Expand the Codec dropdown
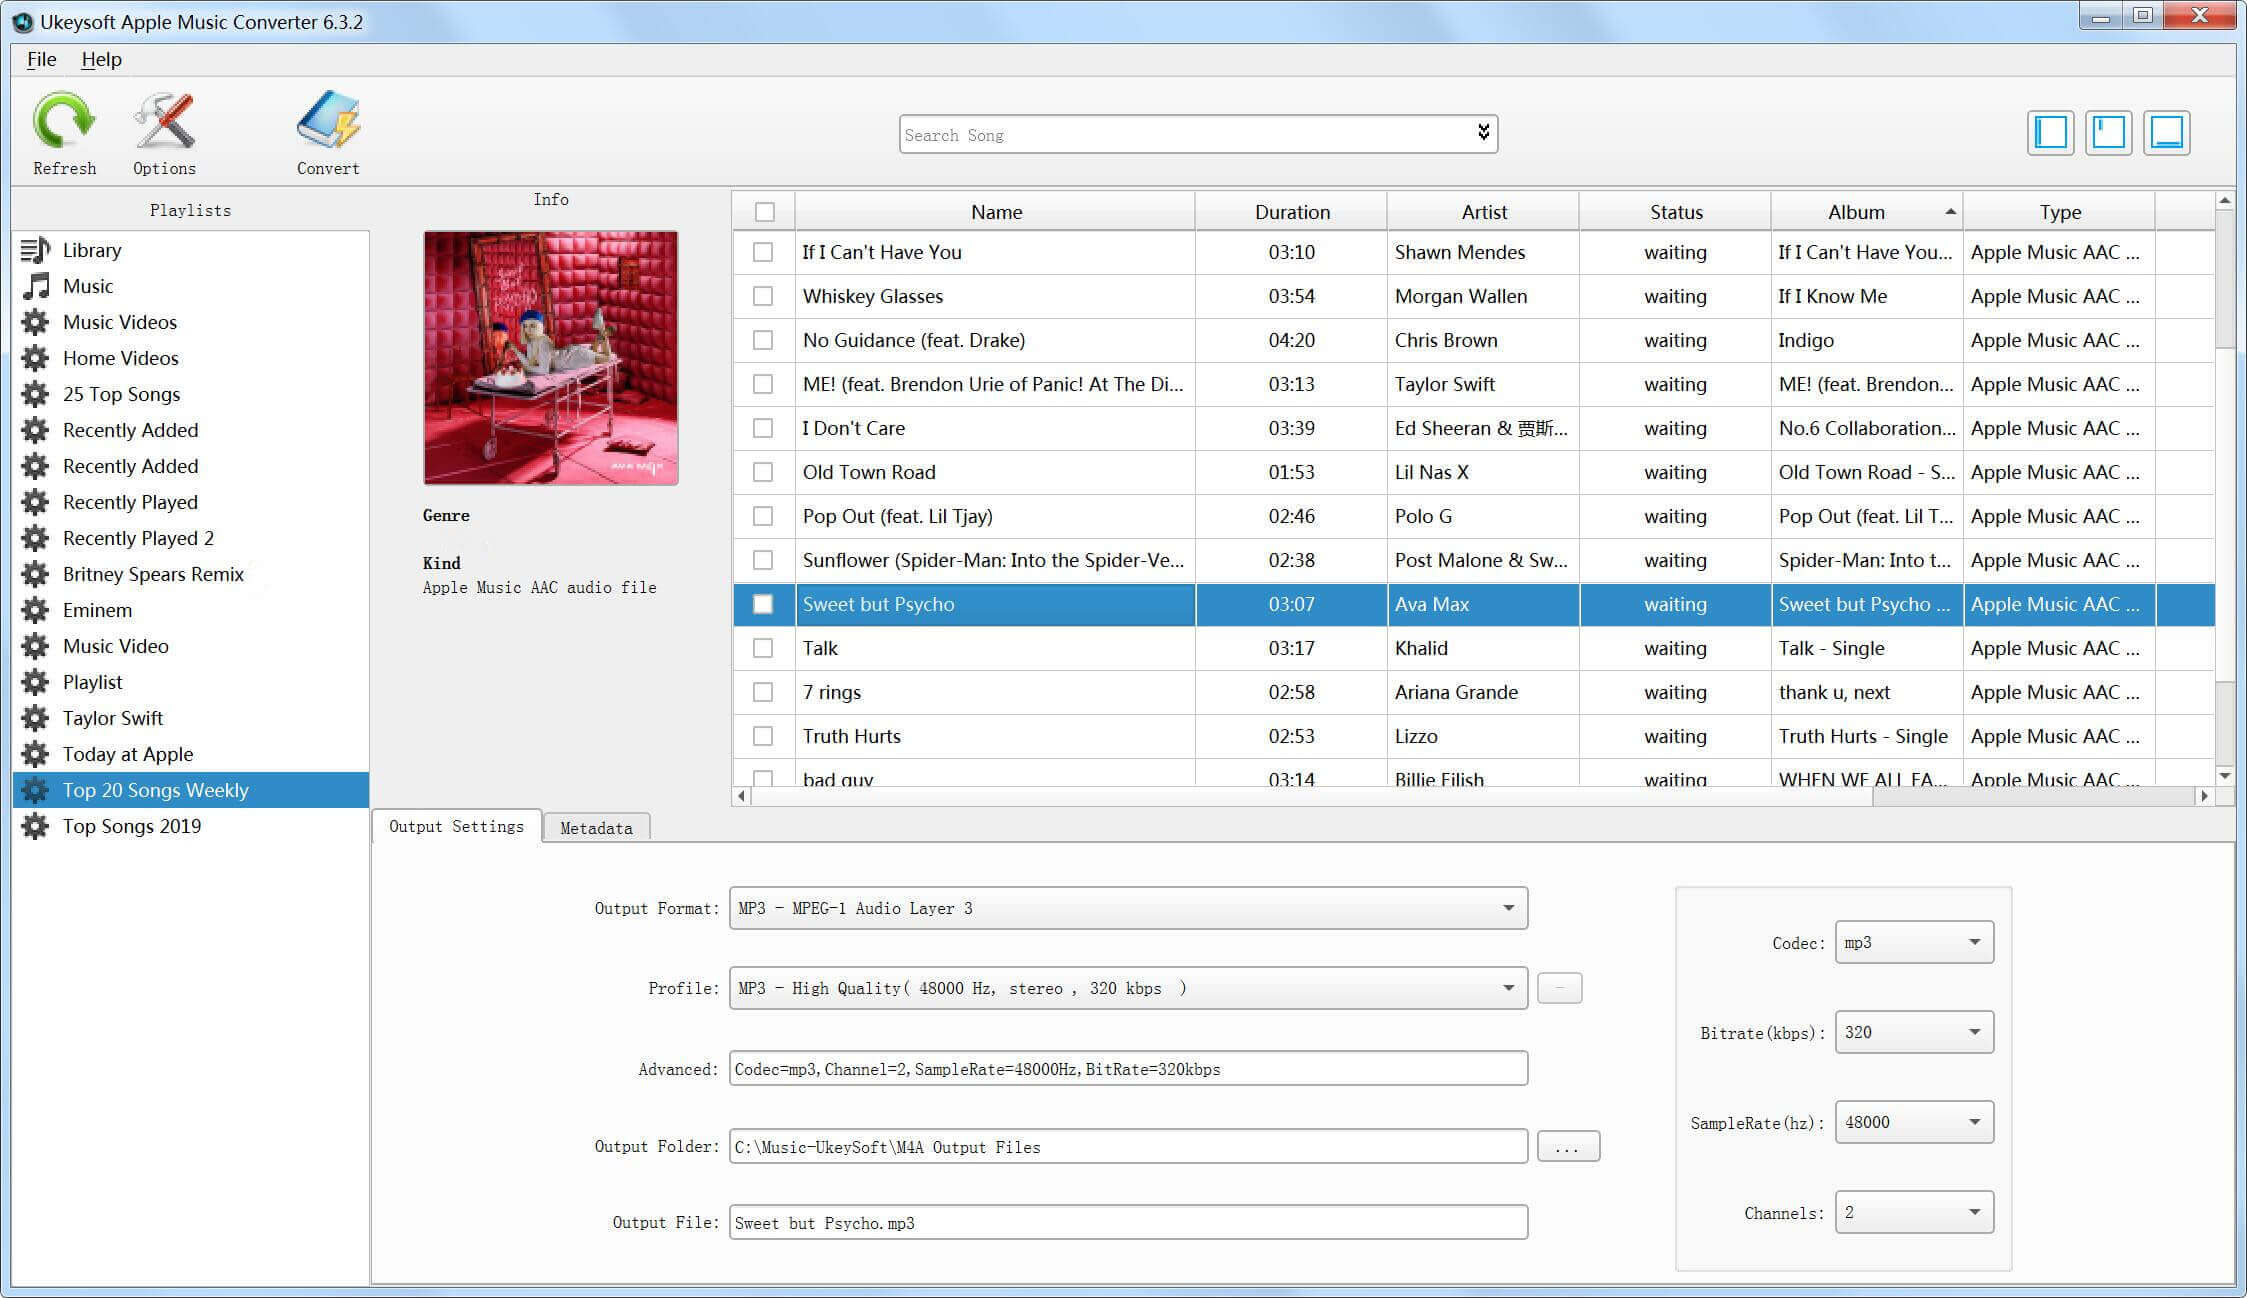This screenshot has width=2247, height=1298. tap(1912, 941)
